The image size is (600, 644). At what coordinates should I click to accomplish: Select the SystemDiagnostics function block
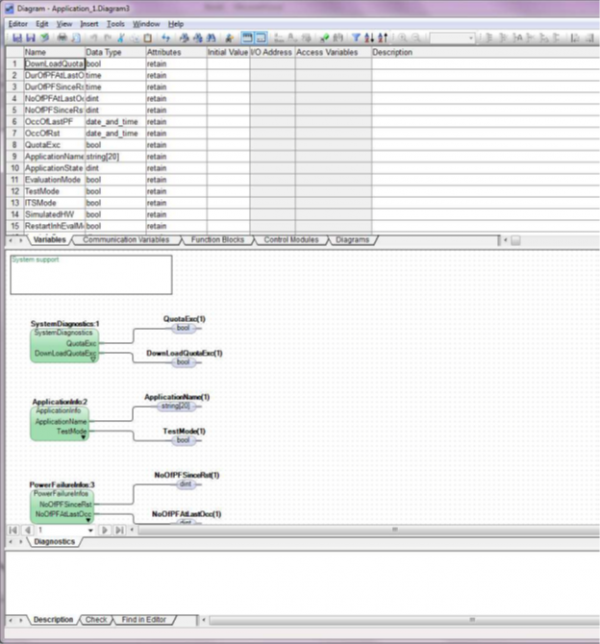(x=63, y=343)
